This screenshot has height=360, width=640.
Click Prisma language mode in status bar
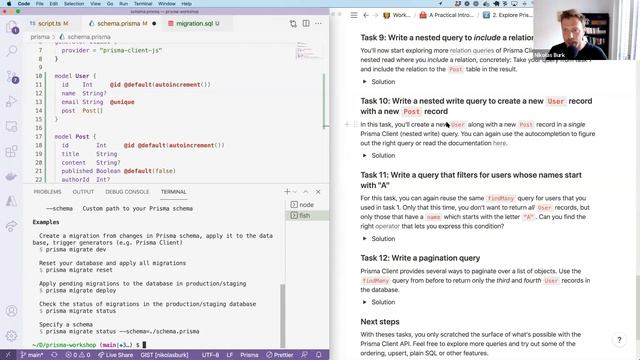pos(249,355)
